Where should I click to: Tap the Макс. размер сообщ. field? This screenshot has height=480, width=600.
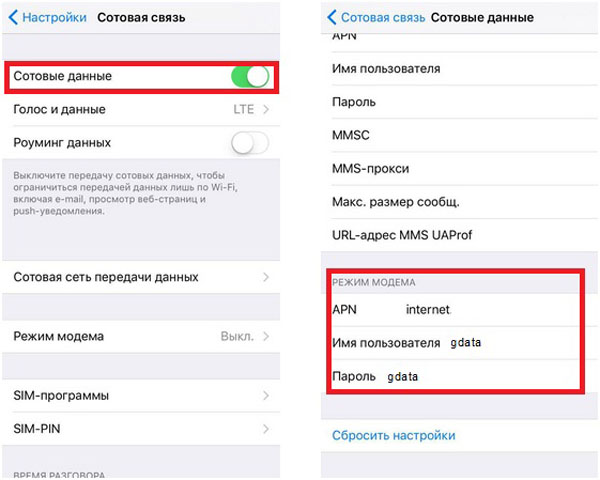pos(459,202)
